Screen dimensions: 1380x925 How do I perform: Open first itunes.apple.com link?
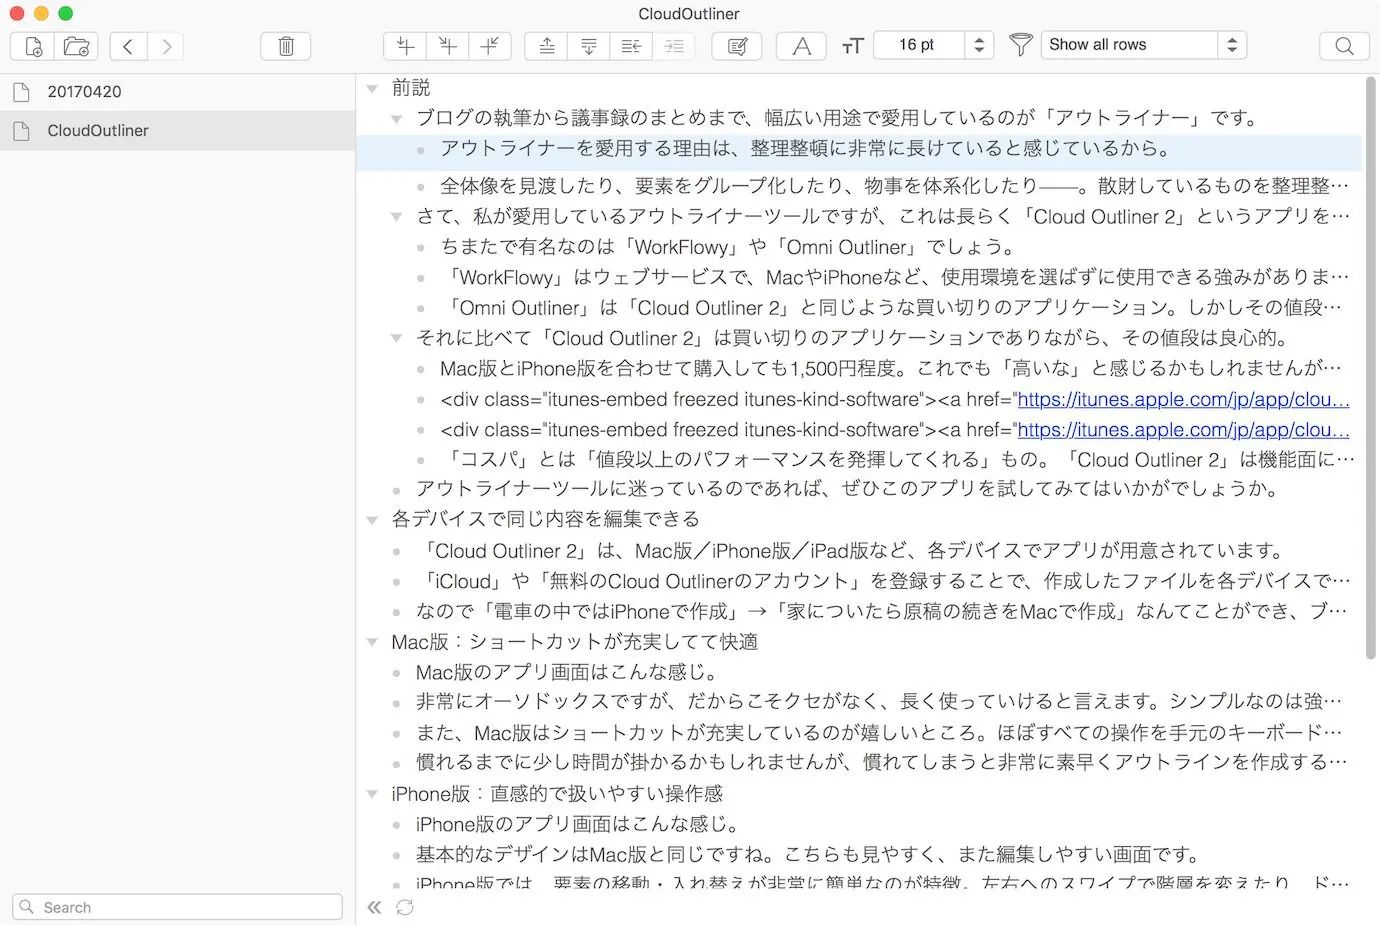[1183, 399]
